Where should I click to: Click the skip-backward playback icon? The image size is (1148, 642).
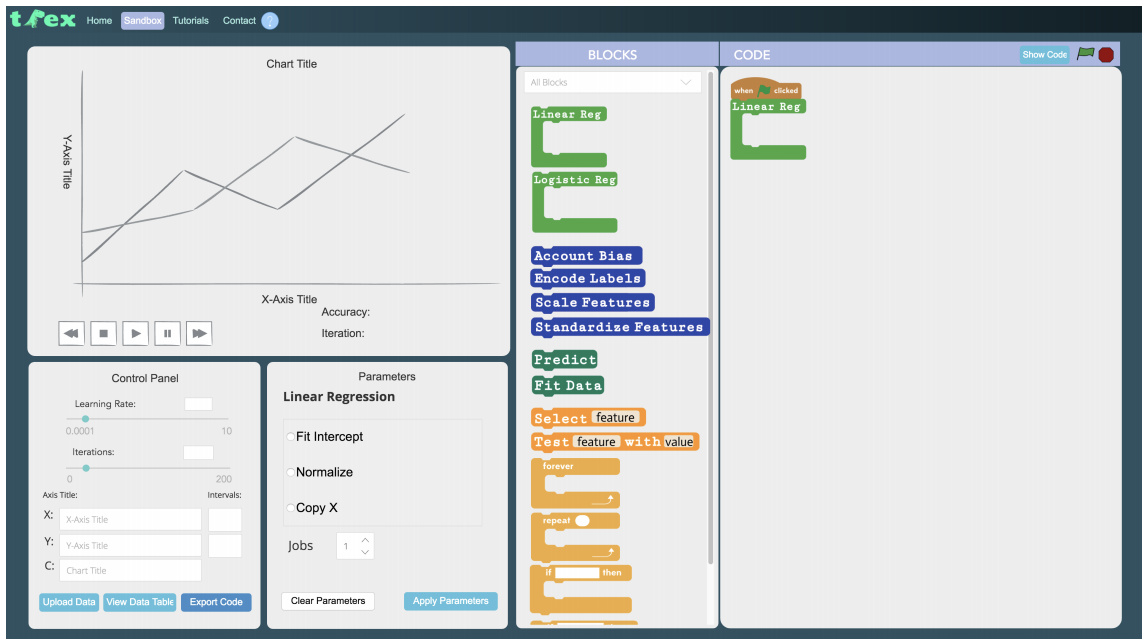[x=71, y=332]
